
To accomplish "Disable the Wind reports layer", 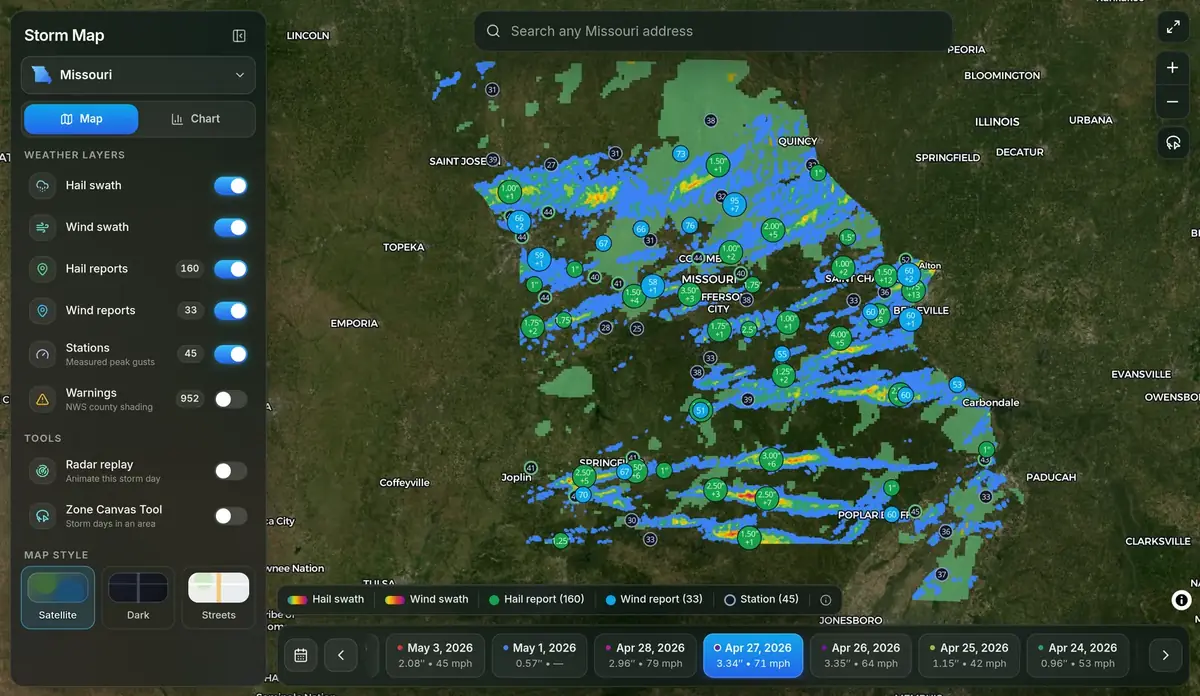I will 231,311.
